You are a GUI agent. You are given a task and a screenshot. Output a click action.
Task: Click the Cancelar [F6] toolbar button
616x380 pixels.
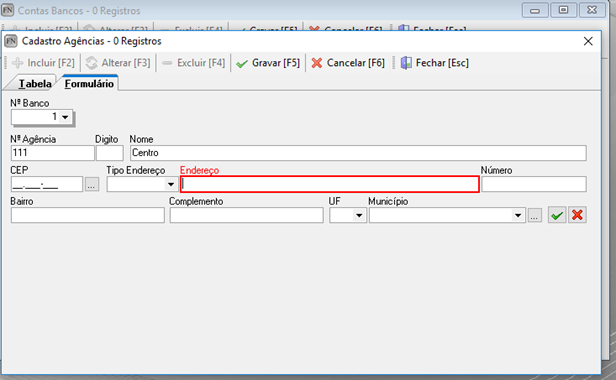tap(348, 63)
